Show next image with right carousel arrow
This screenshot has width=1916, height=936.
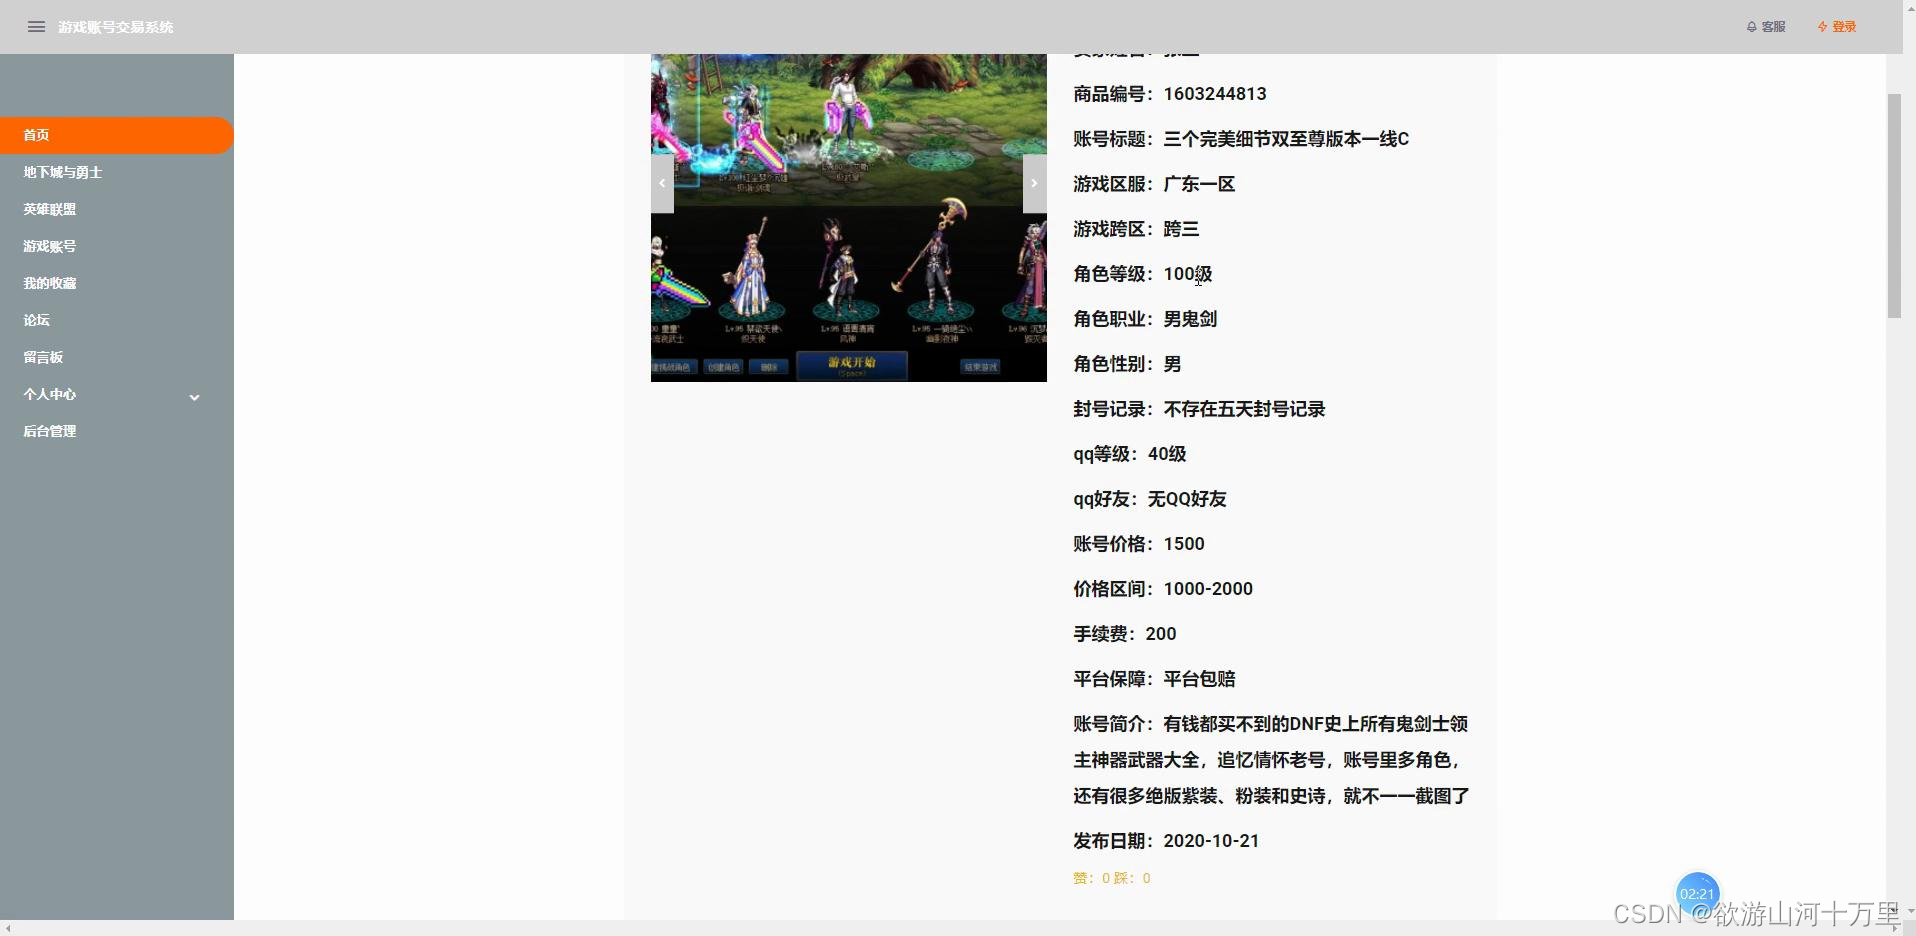pyautogui.click(x=1034, y=183)
